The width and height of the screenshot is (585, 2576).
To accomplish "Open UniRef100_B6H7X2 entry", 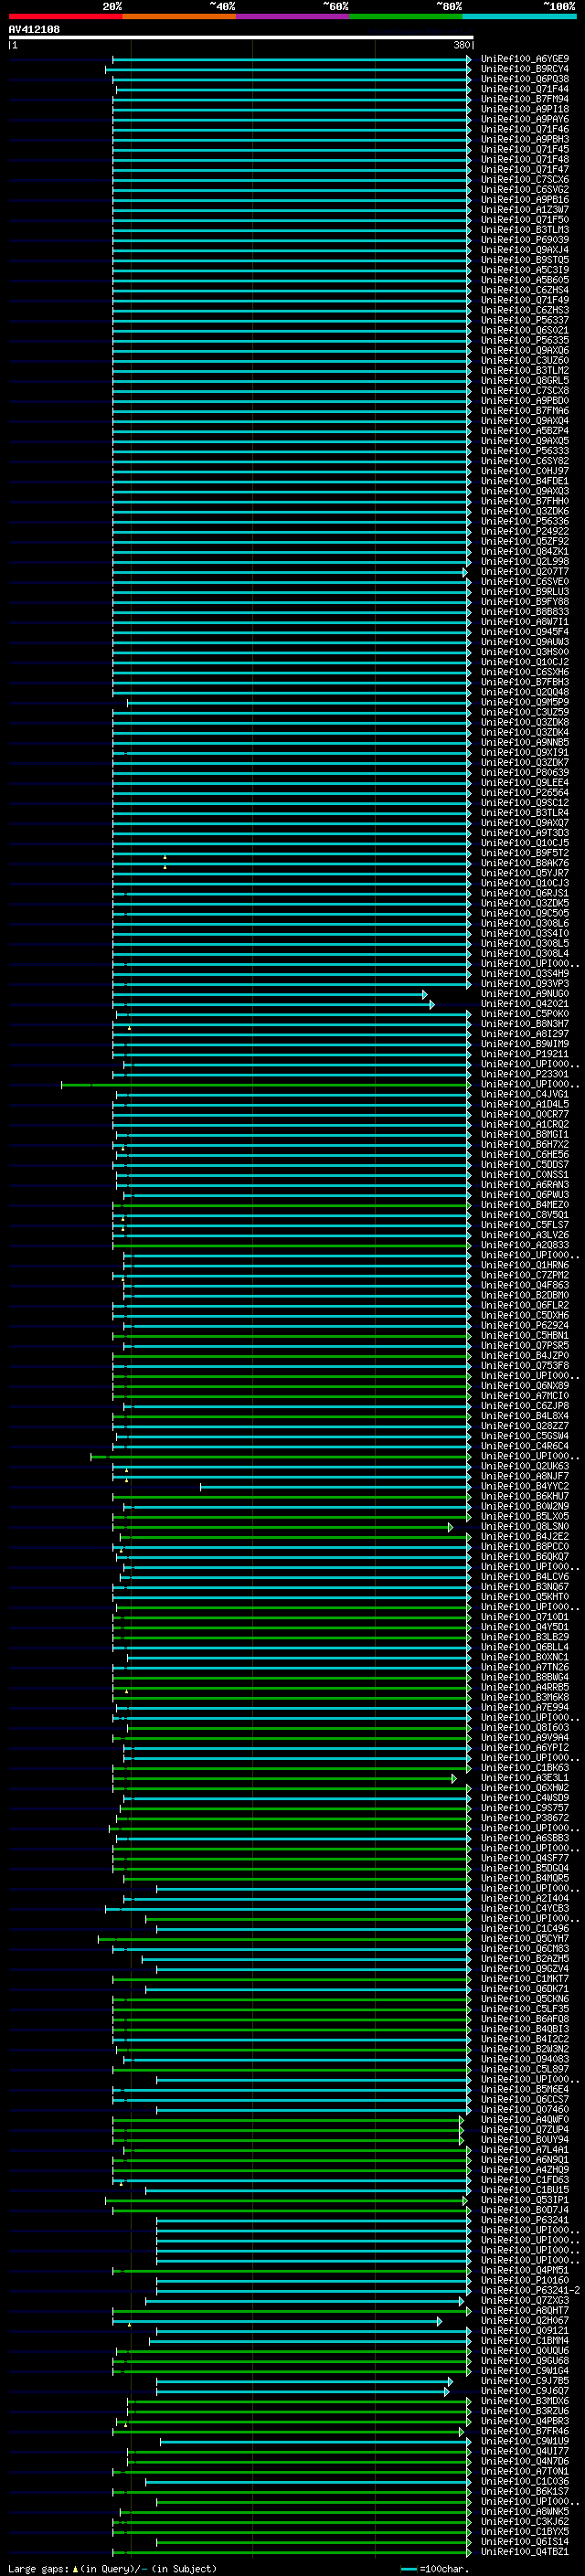I will 525,1145.
